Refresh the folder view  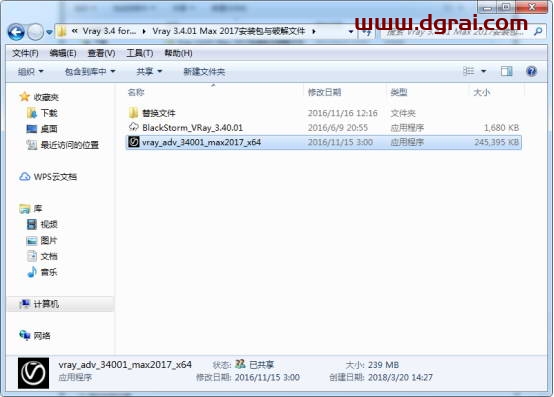(367, 33)
